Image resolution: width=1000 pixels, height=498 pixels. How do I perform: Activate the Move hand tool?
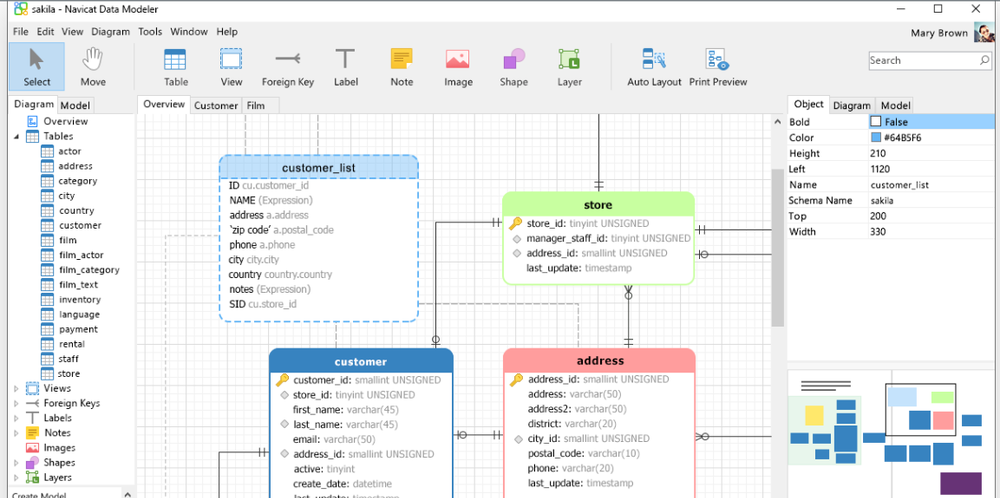coord(93,67)
